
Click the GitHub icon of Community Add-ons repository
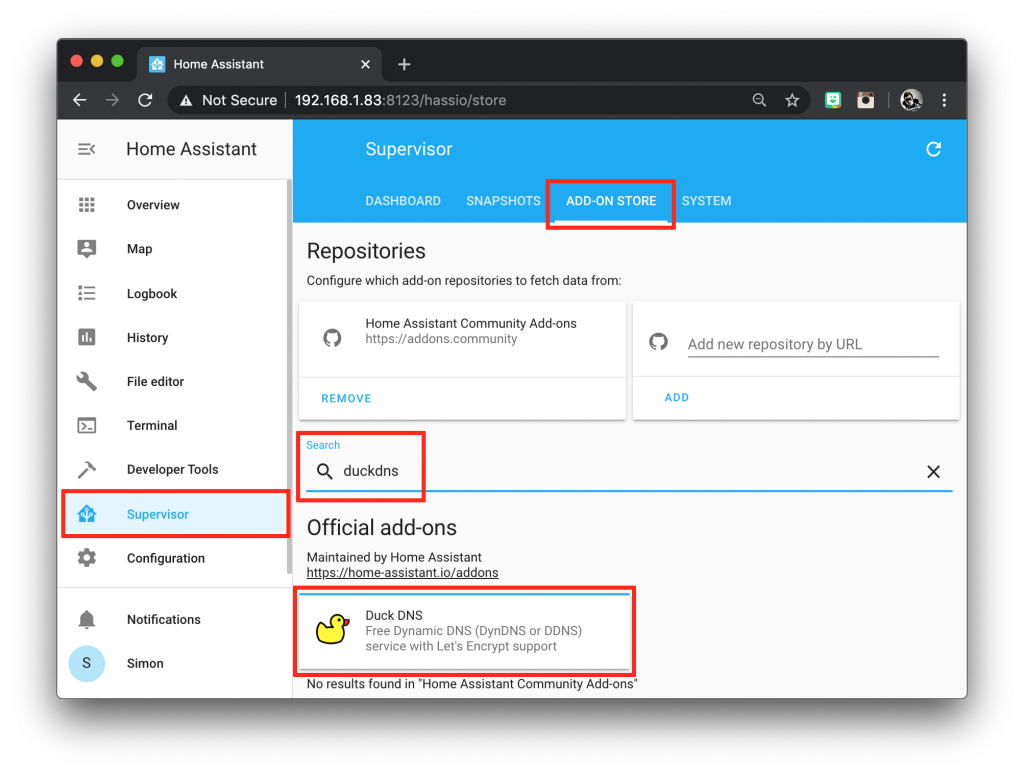tap(332, 338)
